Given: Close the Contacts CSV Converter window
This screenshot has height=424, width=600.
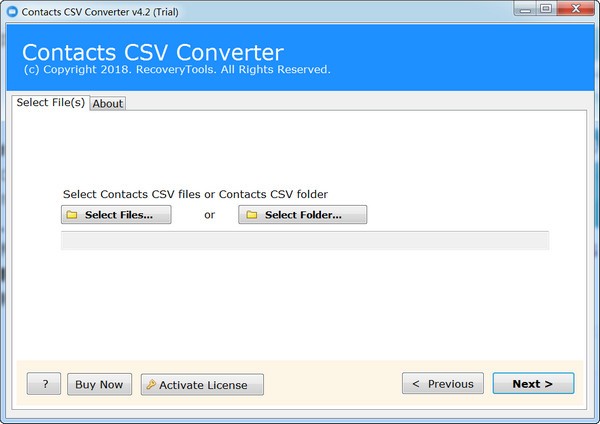Looking at the screenshot, I should pos(575,10).
